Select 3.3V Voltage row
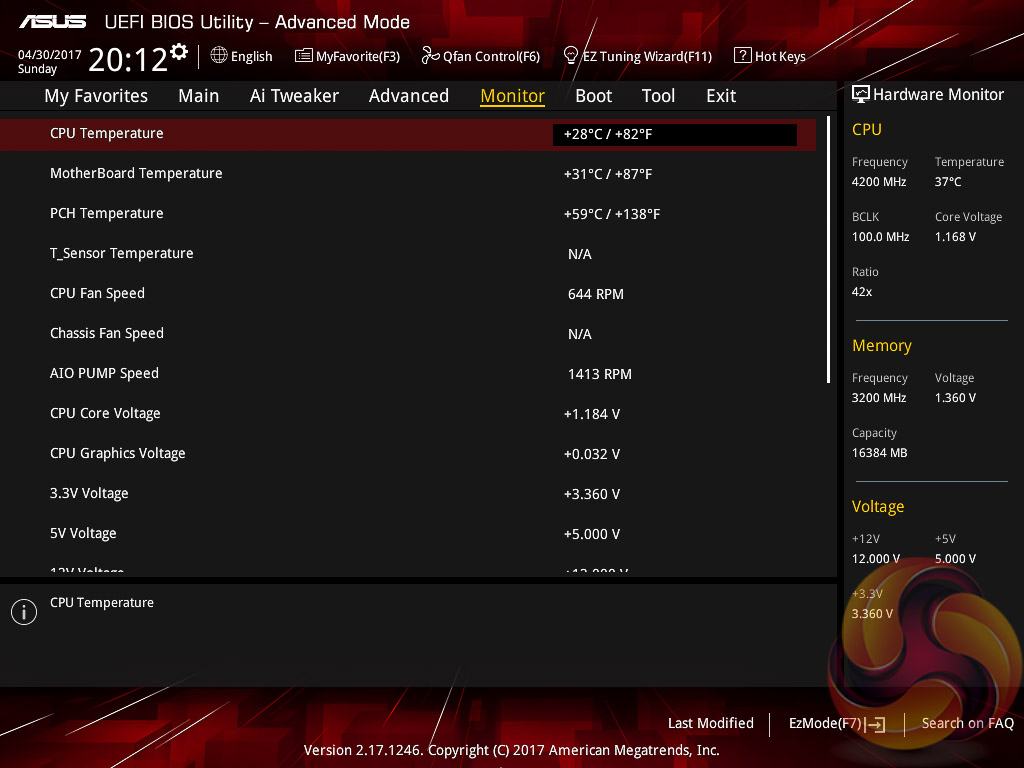 (408, 494)
